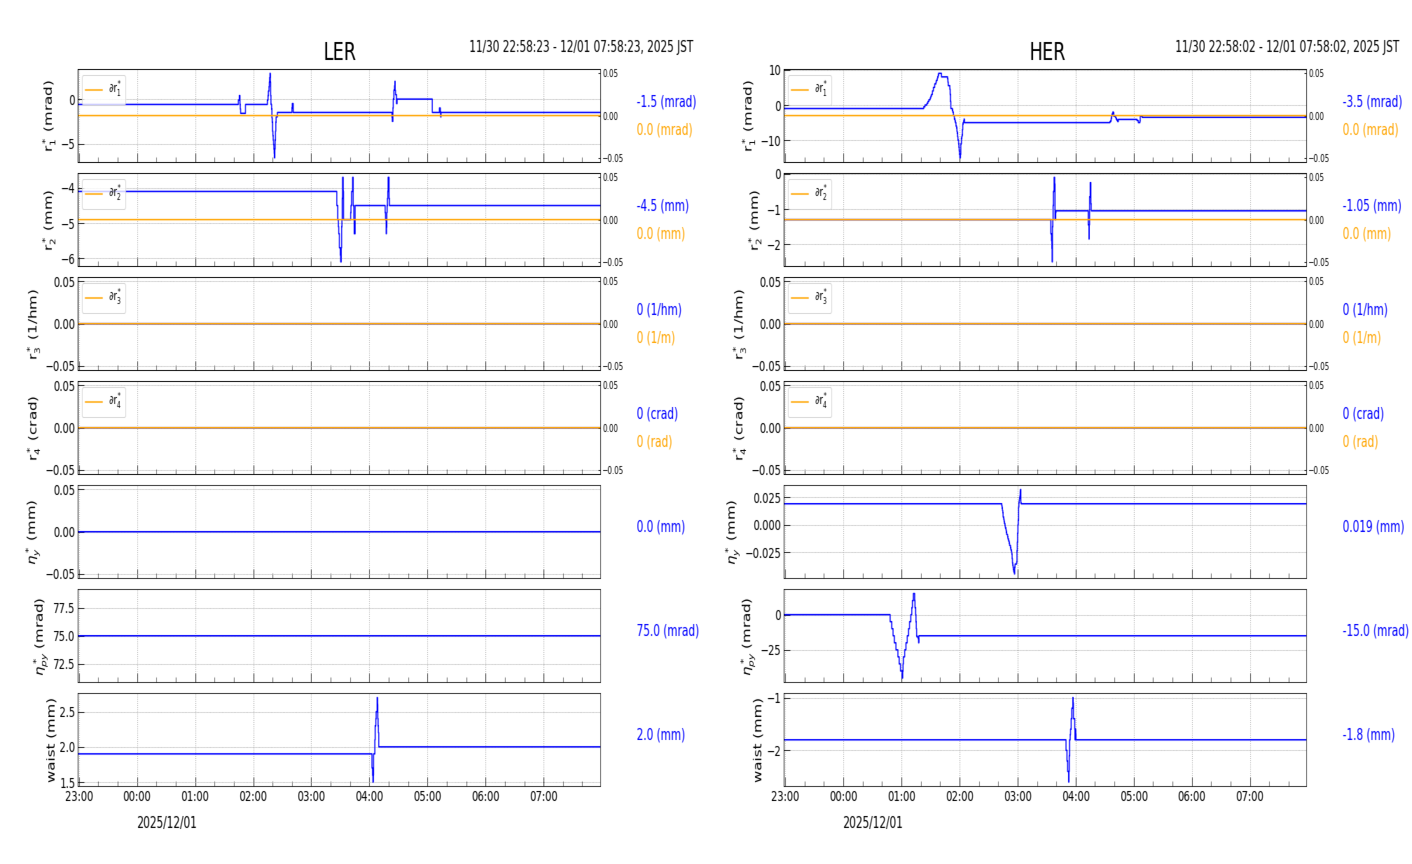Click the LER 0 (crad) readout
The image size is (1412, 864).
click(657, 414)
